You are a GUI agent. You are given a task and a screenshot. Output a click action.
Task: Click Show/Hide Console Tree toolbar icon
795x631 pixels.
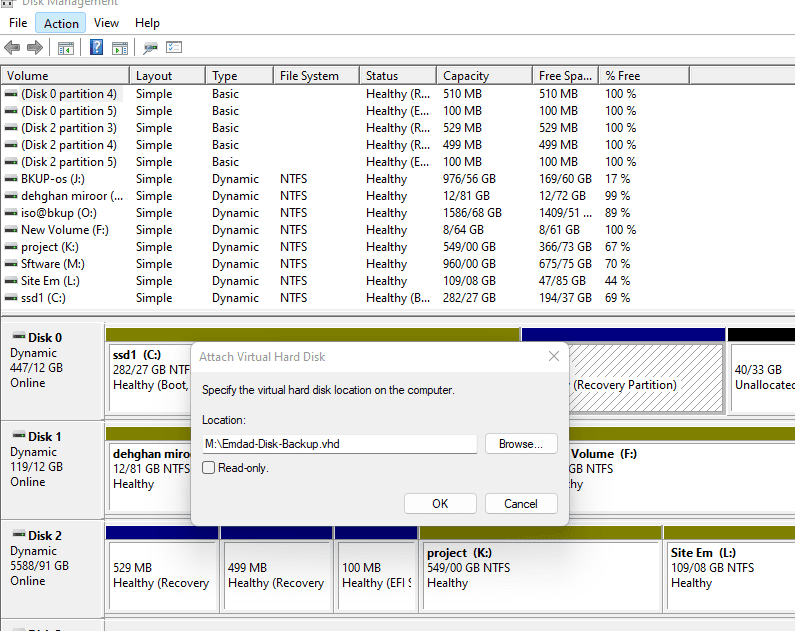tap(66, 47)
